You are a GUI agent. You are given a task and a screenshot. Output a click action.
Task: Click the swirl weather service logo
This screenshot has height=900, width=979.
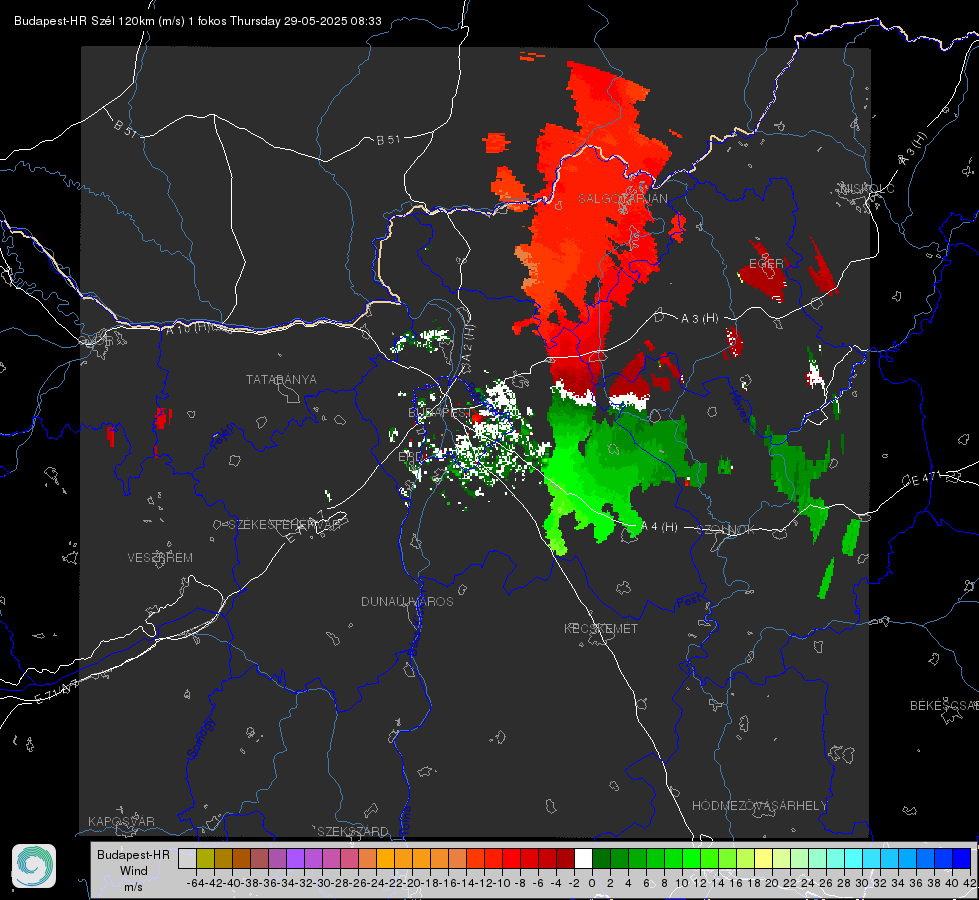(x=34, y=866)
